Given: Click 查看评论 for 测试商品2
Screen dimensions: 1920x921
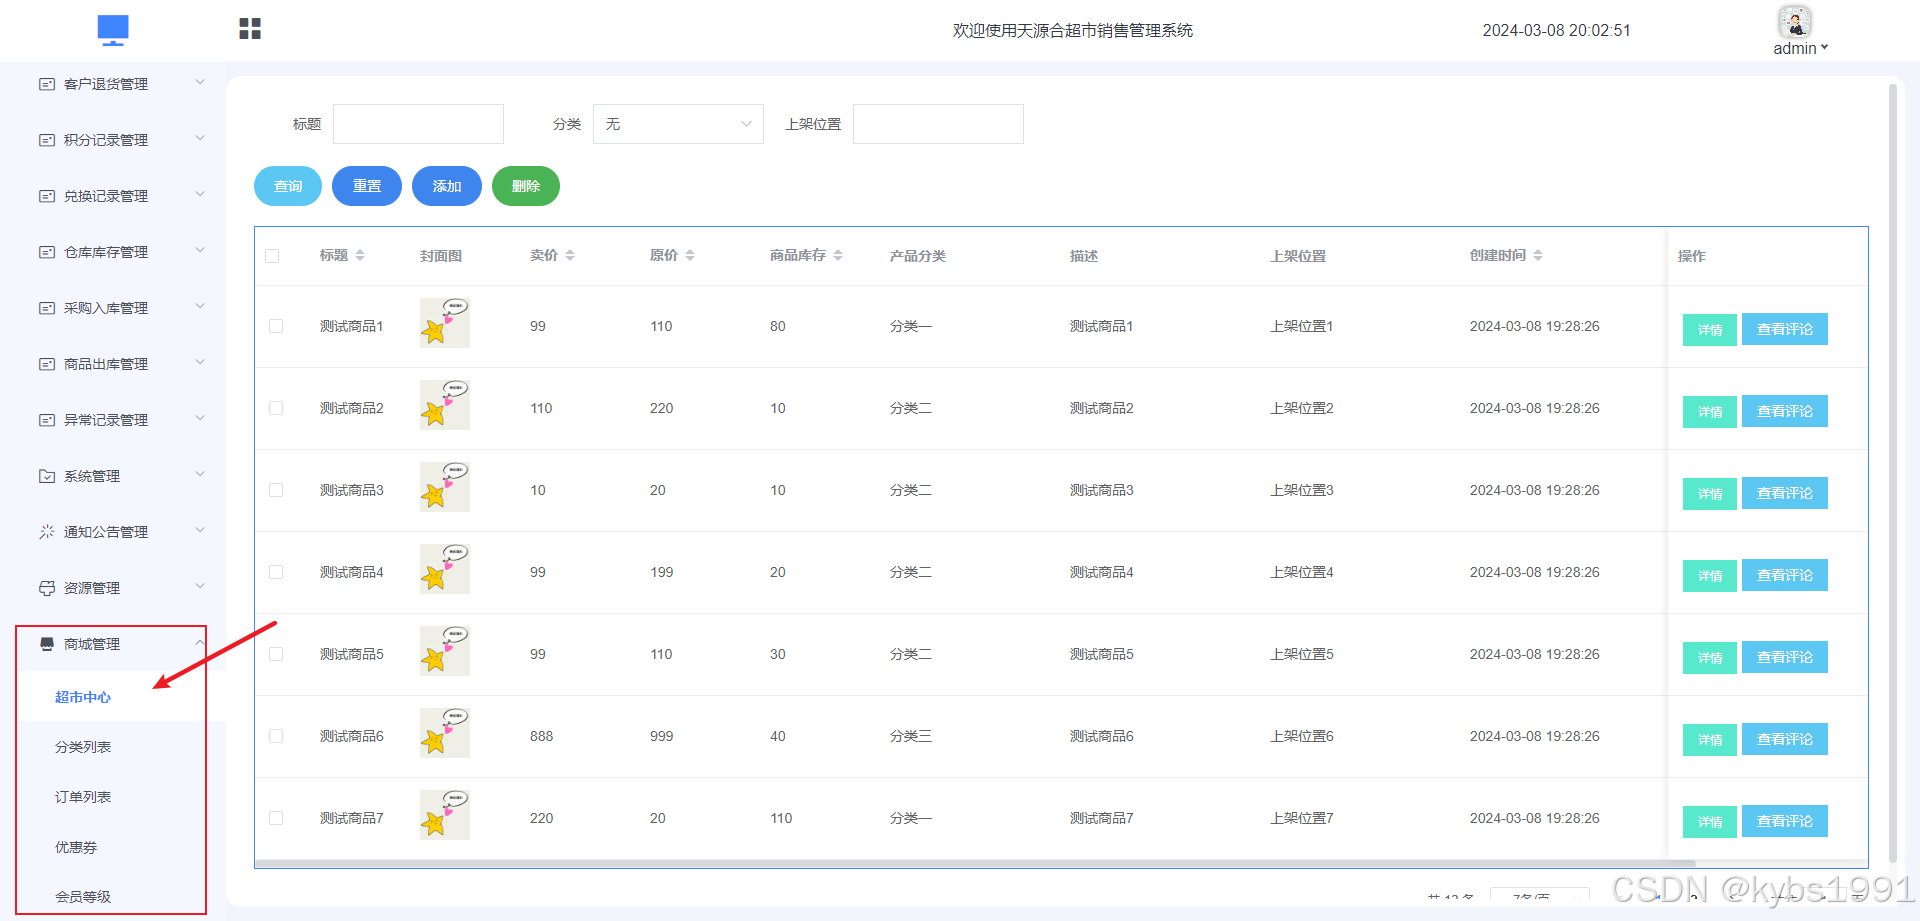Looking at the screenshot, I should [x=1785, y=411].
